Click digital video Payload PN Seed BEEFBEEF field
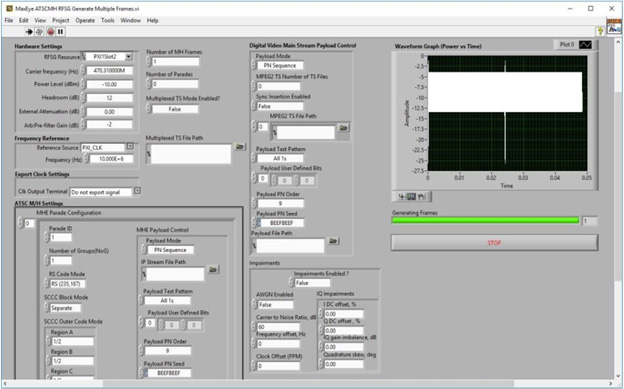The height and width of the screenshot is (389, 624). click(281, 223)
